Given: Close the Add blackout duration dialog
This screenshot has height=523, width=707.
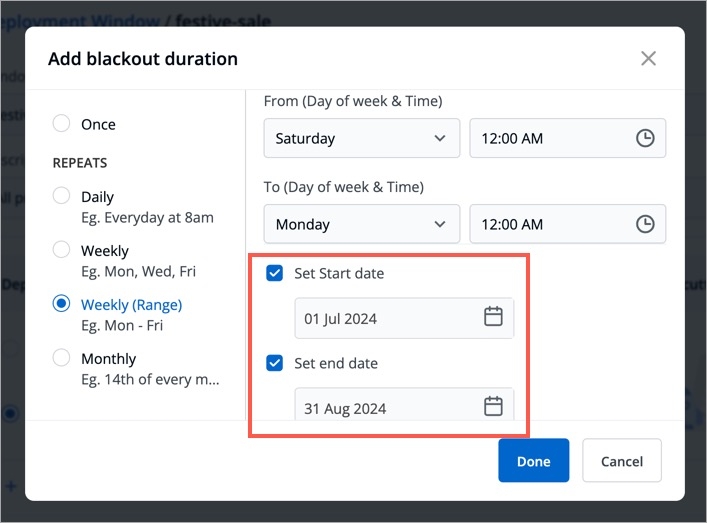Looking at the screenshot, I should tap(648, 58).
